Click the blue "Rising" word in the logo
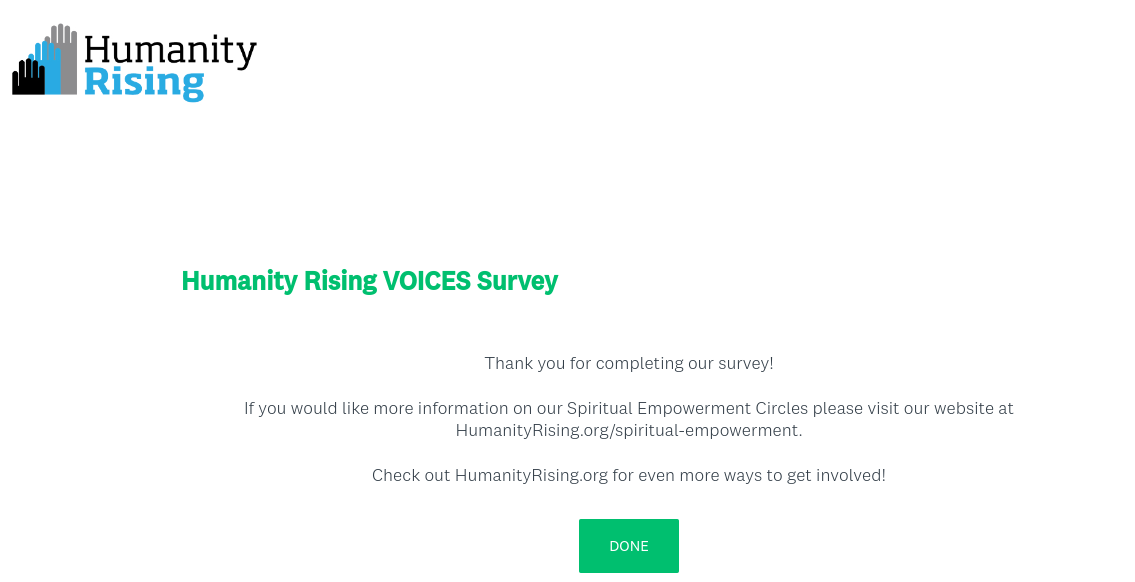Screen dimensions: 1135x582 click(144, 82)
